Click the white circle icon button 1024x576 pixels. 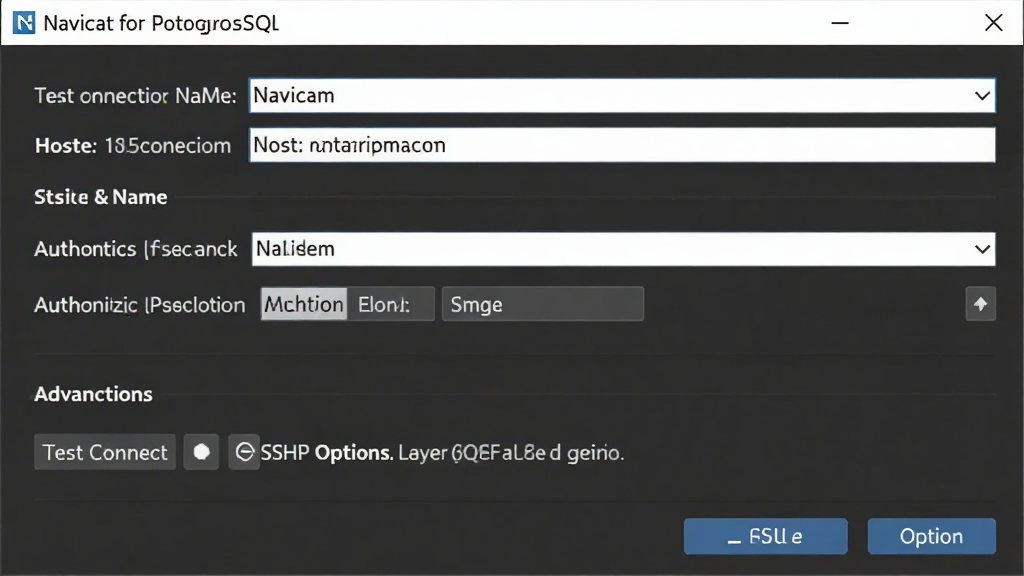point(201,452)
